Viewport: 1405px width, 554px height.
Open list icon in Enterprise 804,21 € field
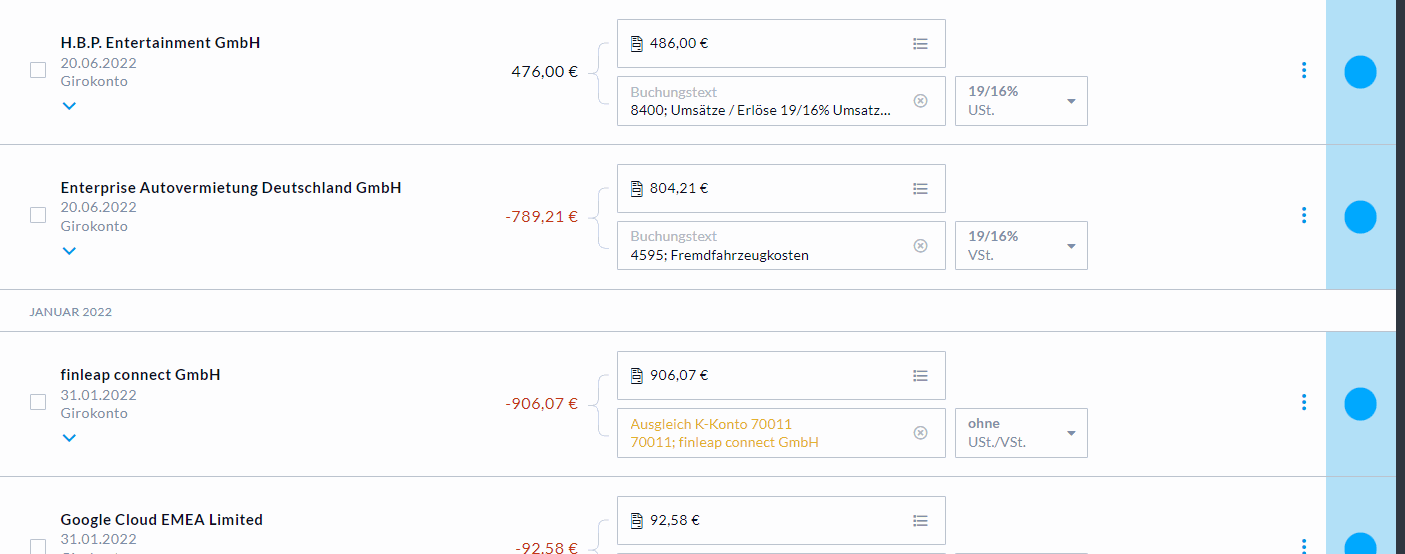point(920,189)
